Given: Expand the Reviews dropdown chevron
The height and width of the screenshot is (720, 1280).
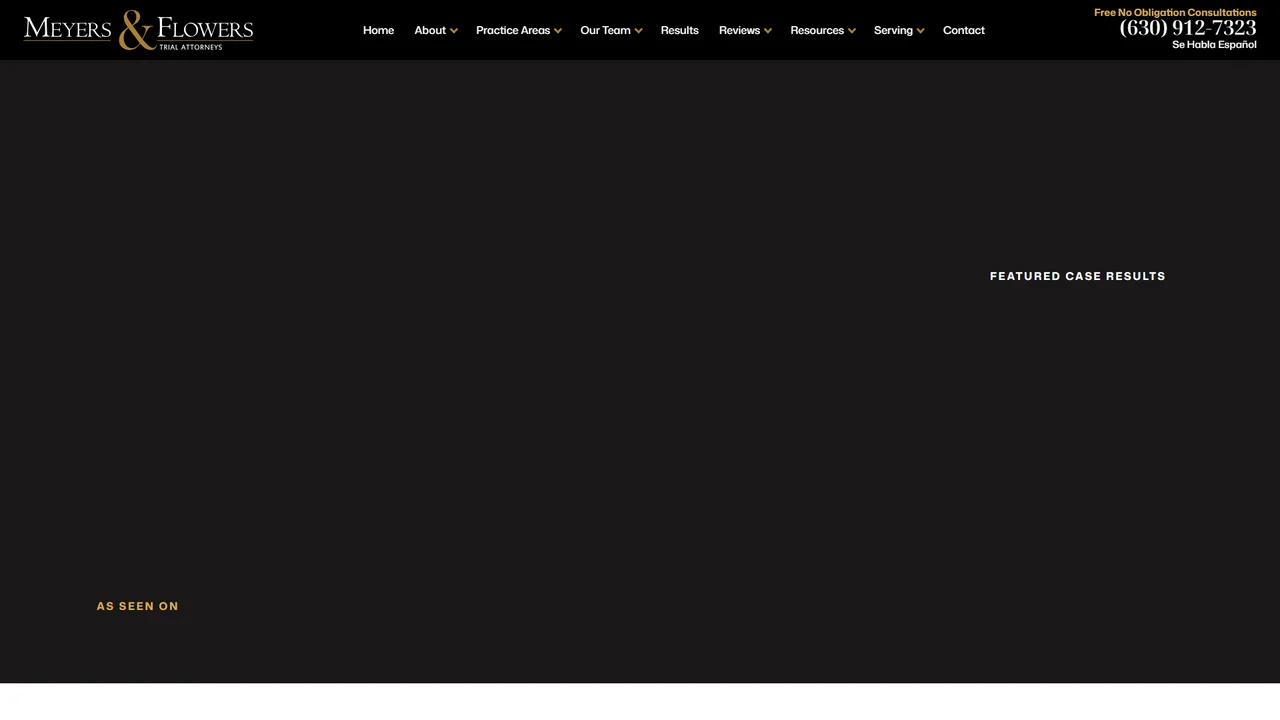Looking at the screenshot, I should tap(768, 31).
